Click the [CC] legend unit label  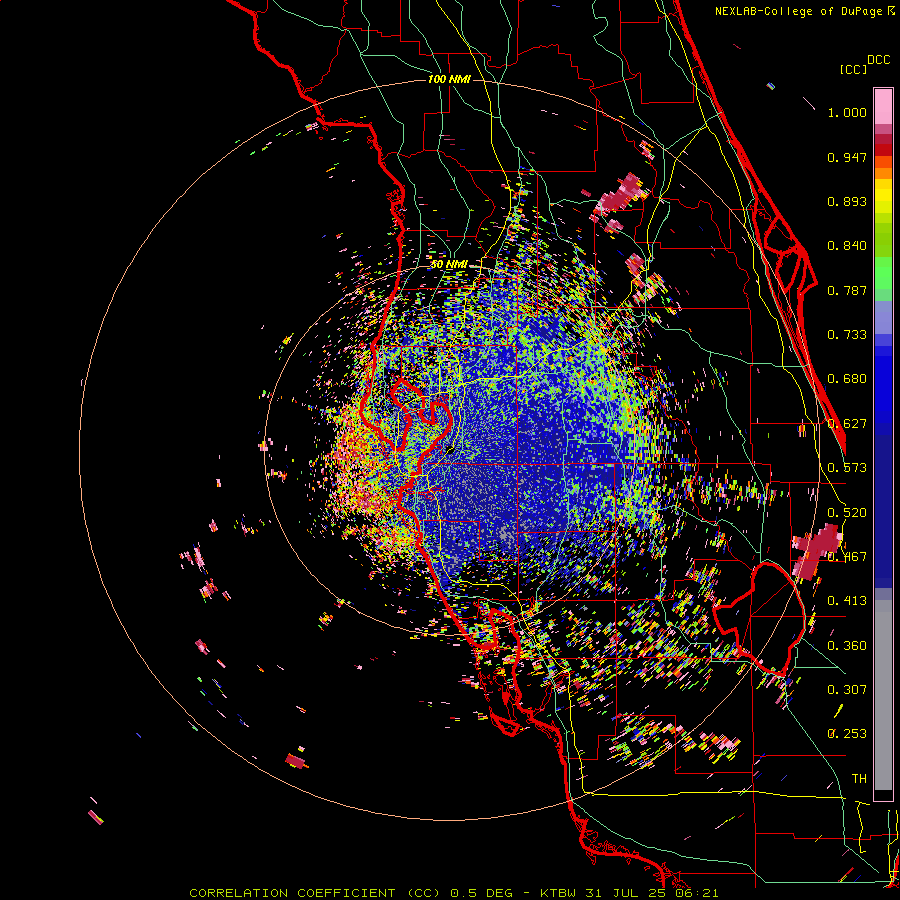[854, 69]
